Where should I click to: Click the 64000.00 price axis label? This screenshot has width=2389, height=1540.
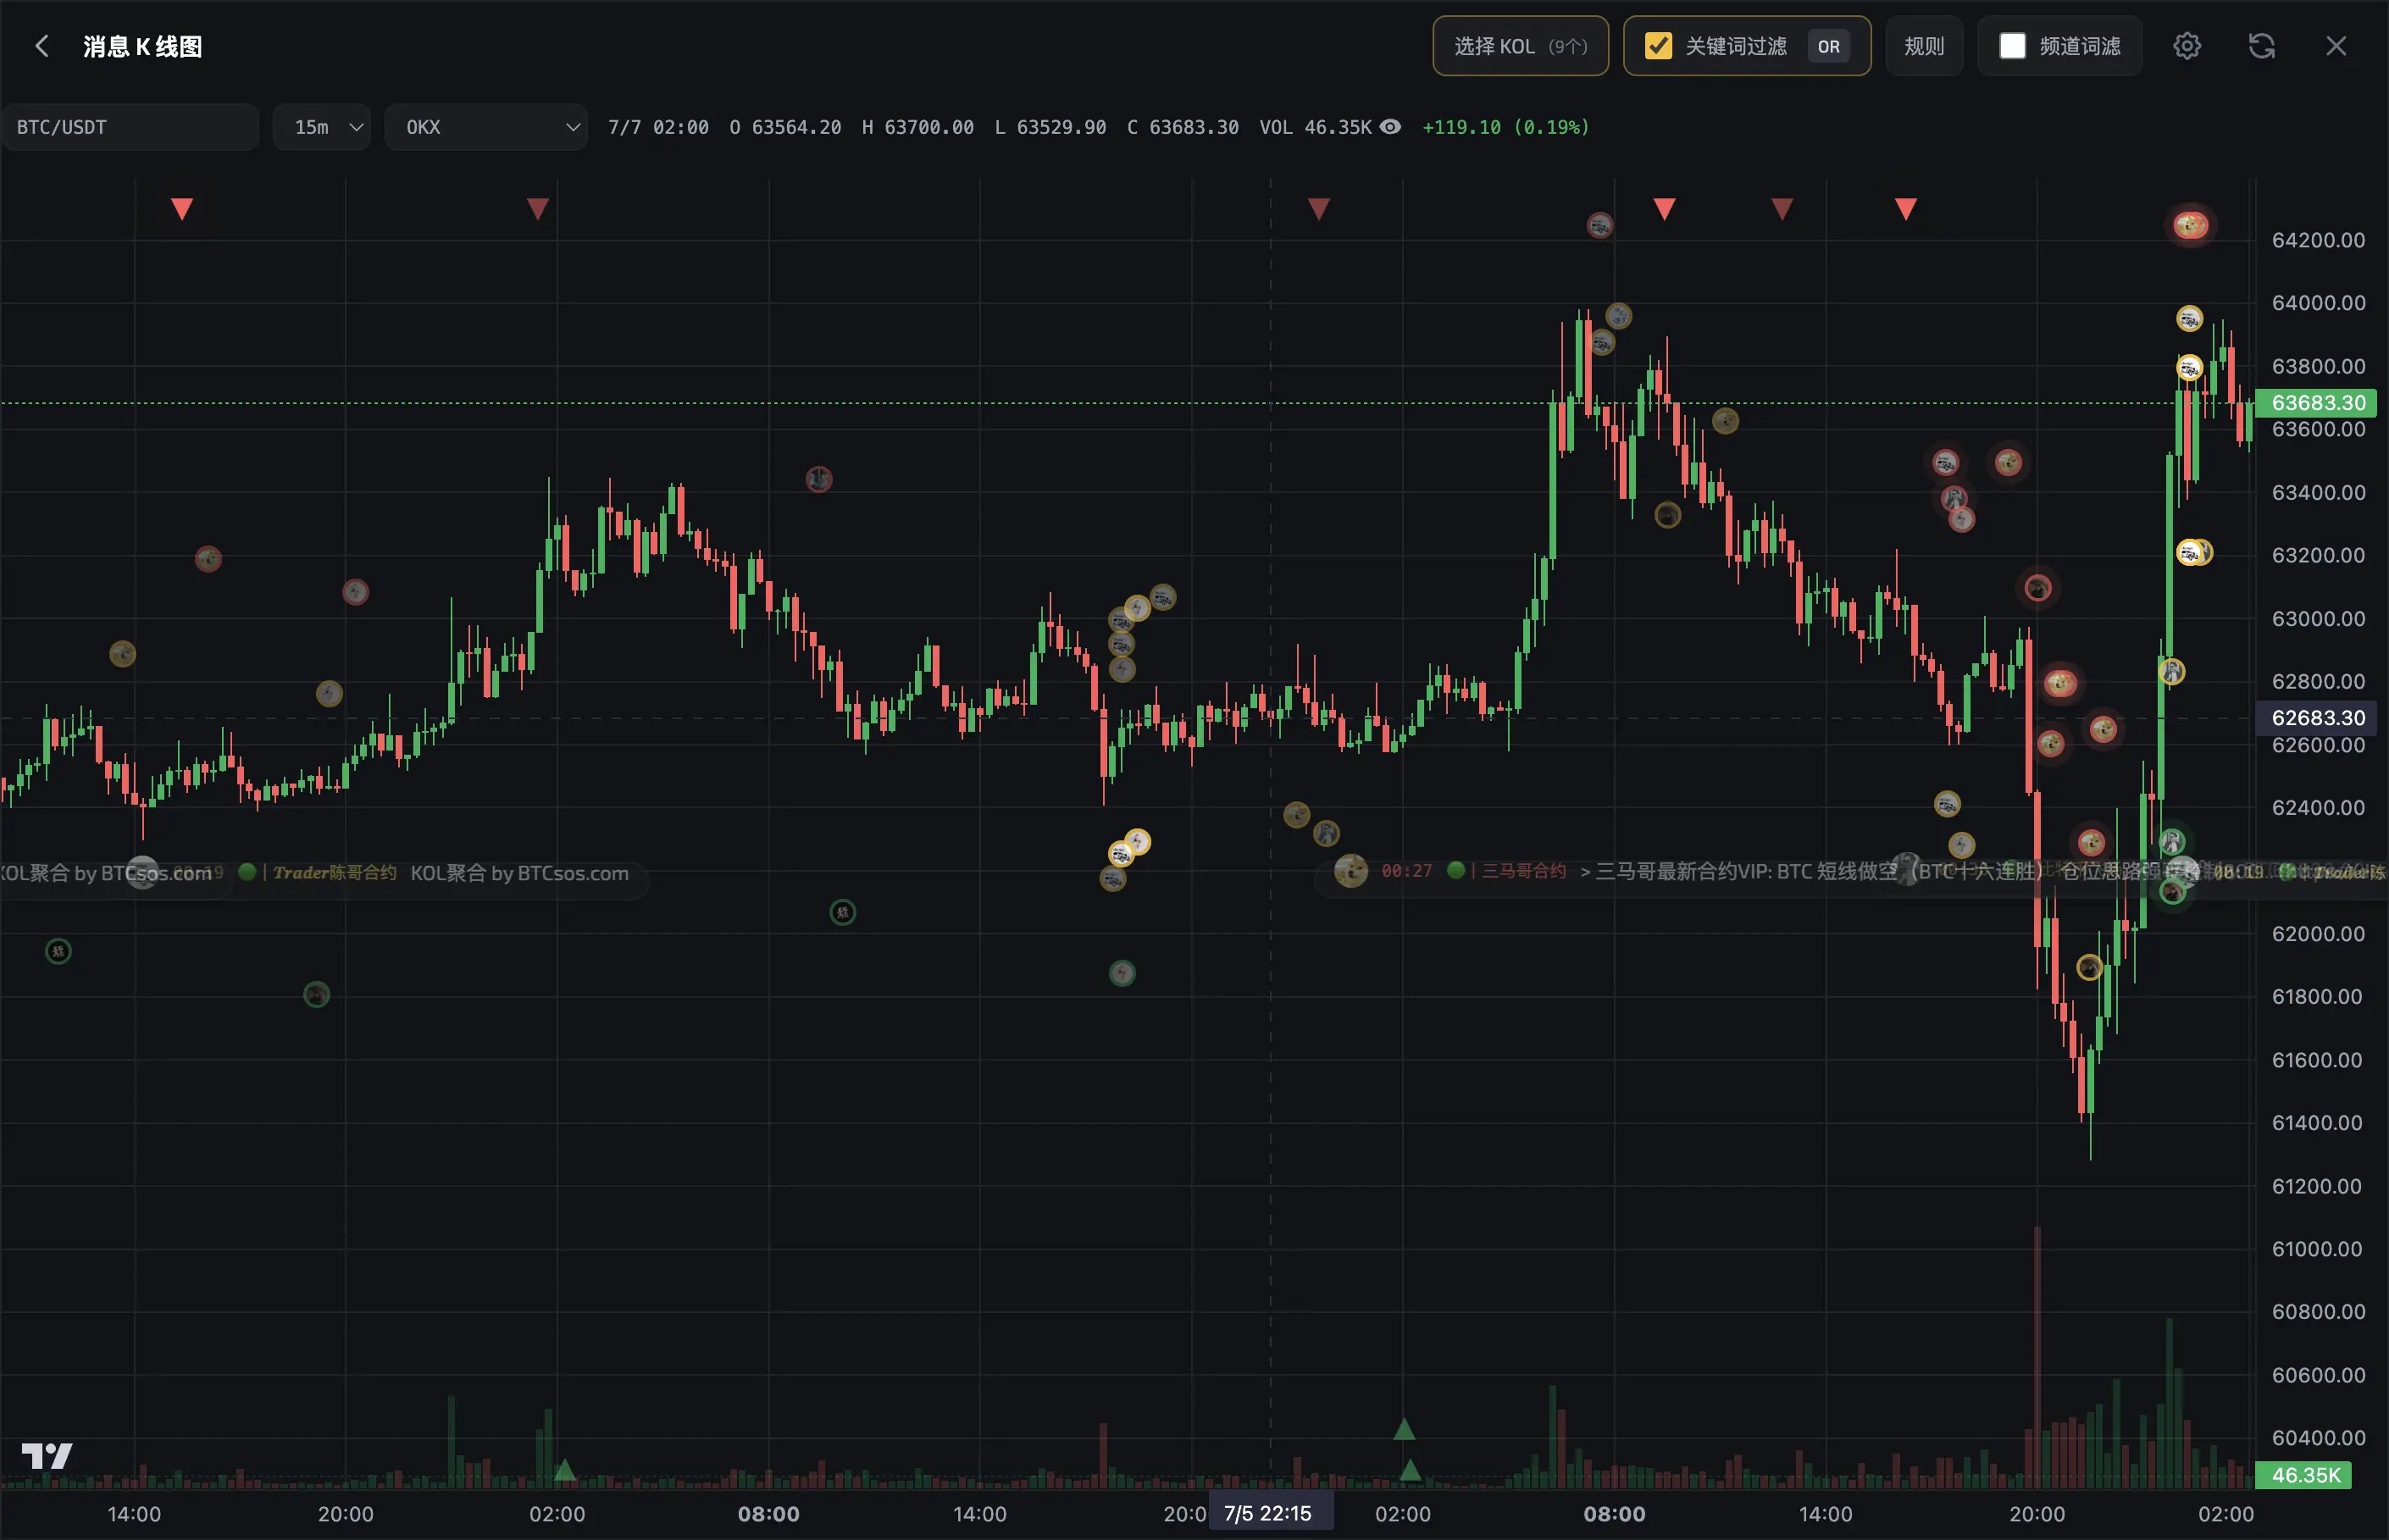tap(2317, 302)
